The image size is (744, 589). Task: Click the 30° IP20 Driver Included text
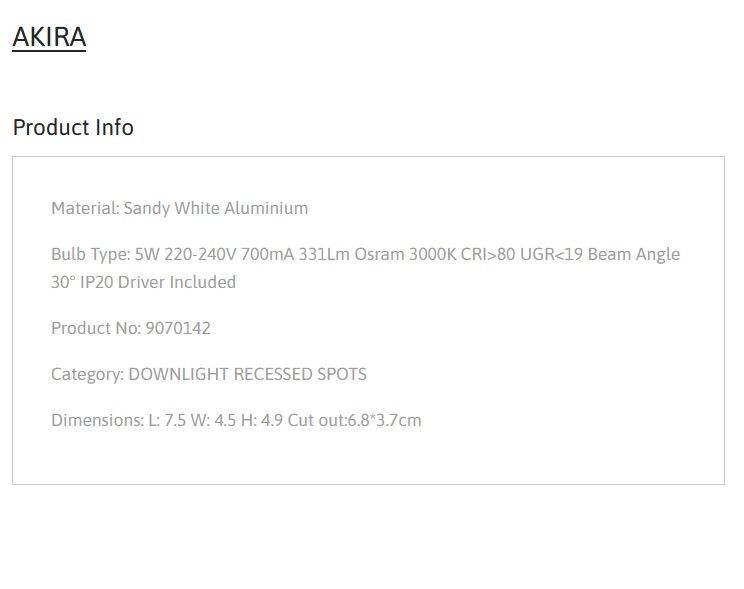coord(143,282)
